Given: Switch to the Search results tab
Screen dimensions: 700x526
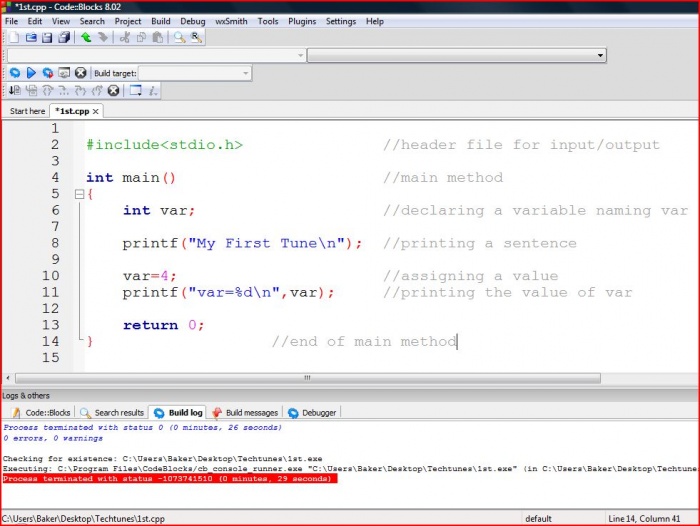Looking at the screenshot, I should [x=112, y=413].
